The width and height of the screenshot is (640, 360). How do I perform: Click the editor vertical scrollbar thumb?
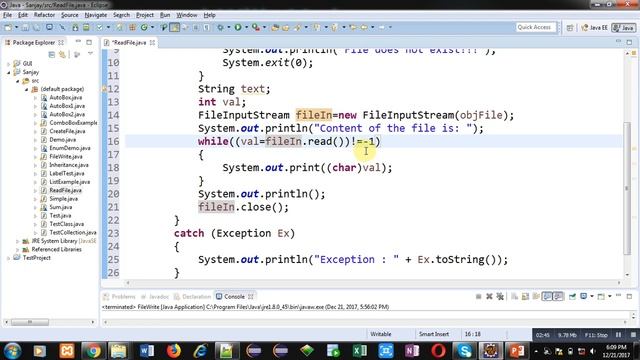[628, 189]
